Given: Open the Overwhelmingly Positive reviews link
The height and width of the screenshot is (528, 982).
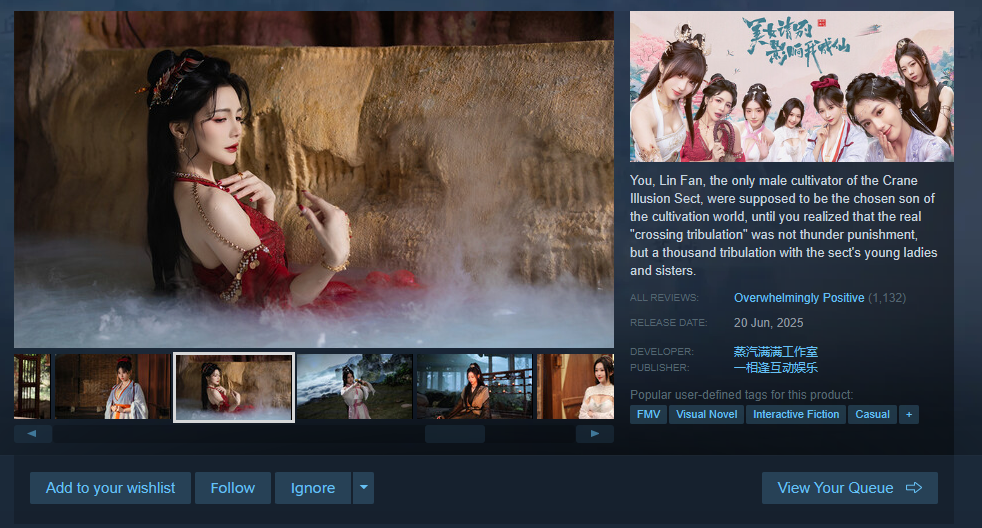Looking at the screenshot, I should [x=799, y=298].
